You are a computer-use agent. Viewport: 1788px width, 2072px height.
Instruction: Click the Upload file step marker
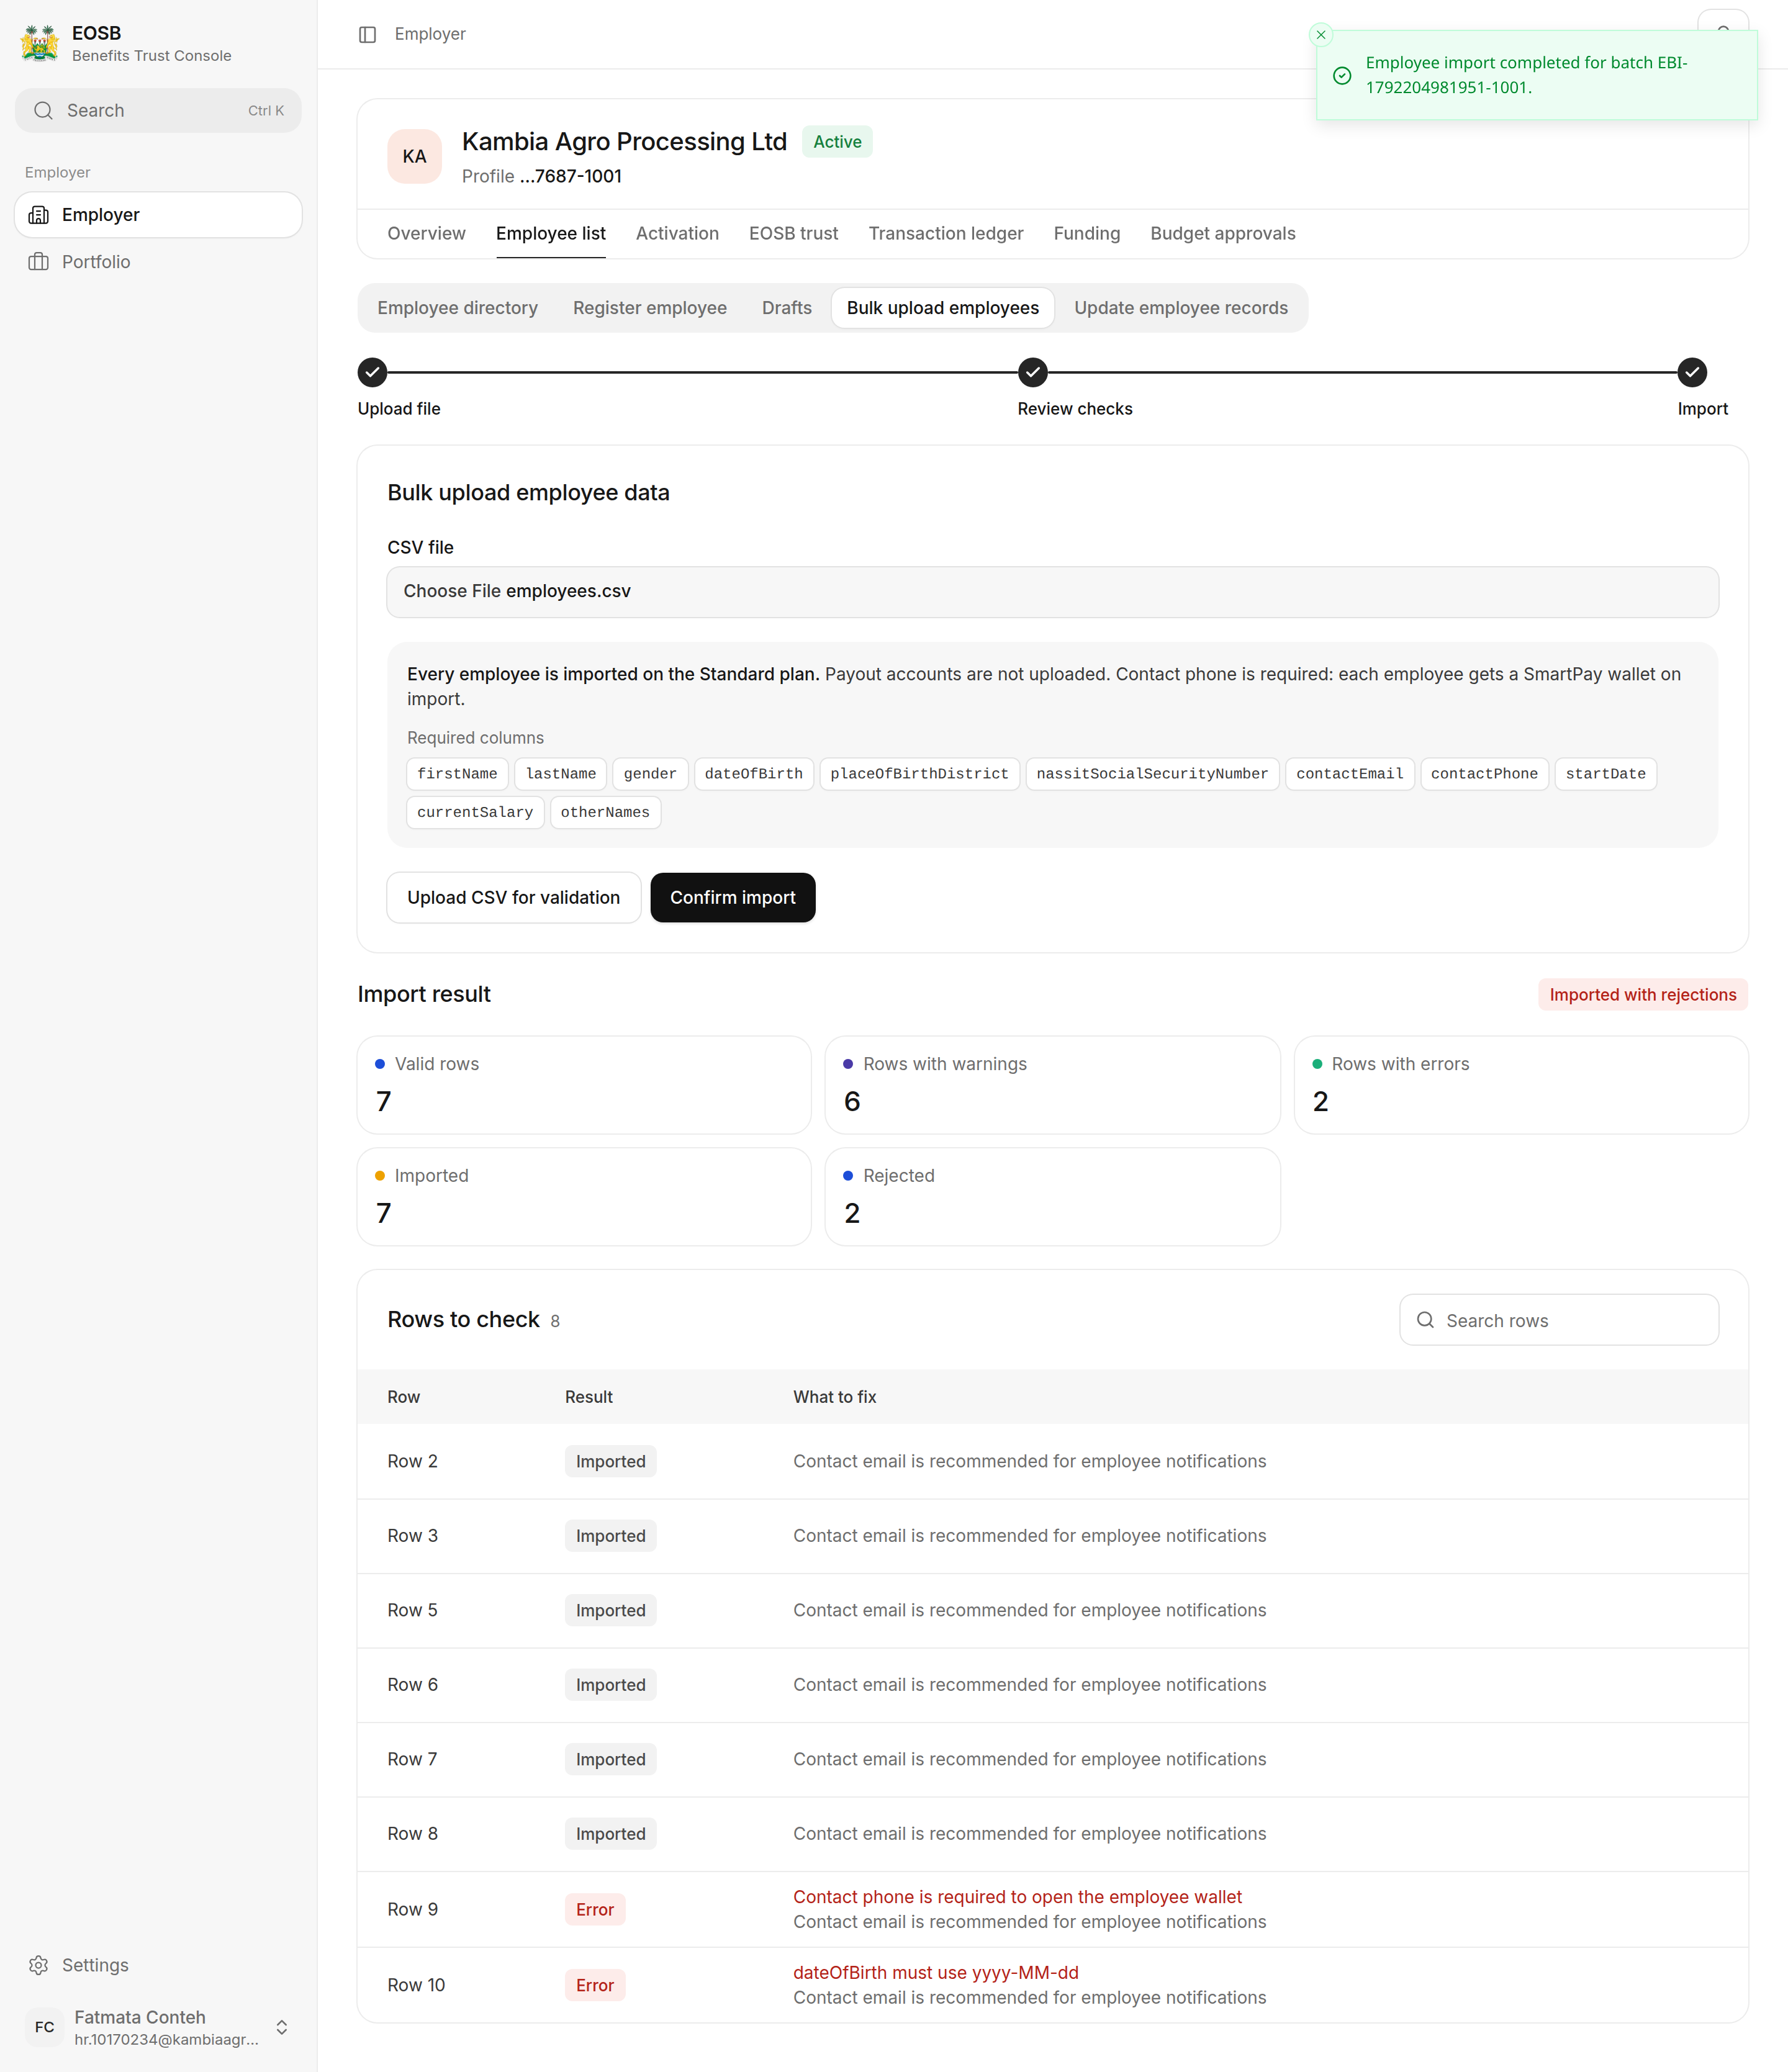tap(372, 372)
